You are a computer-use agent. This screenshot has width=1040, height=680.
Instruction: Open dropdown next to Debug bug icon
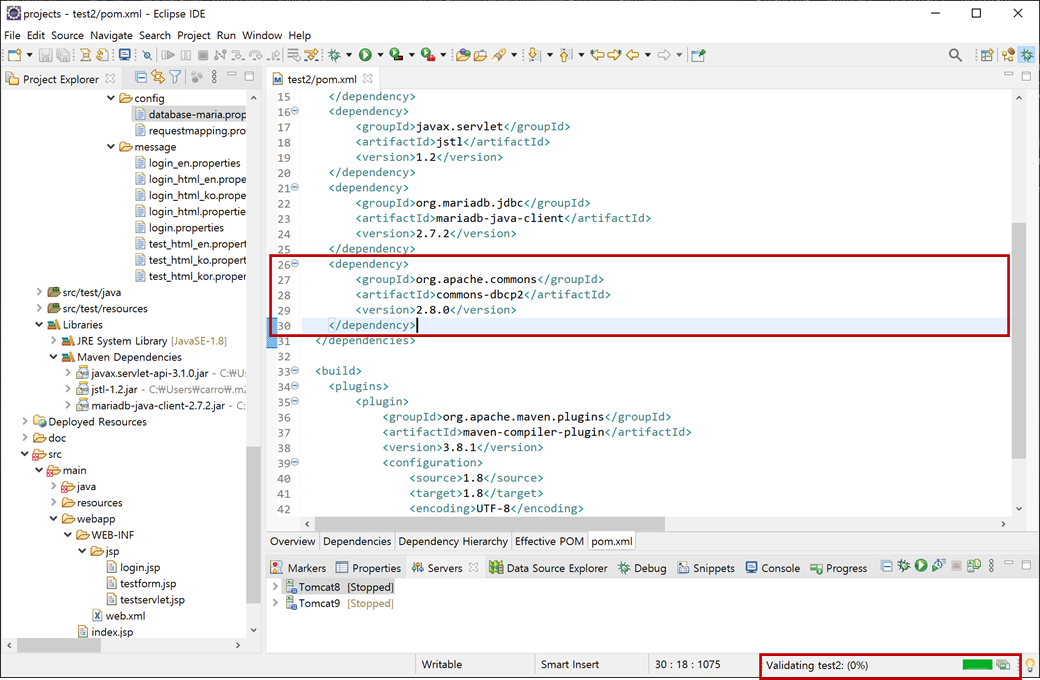pos(349,55)
